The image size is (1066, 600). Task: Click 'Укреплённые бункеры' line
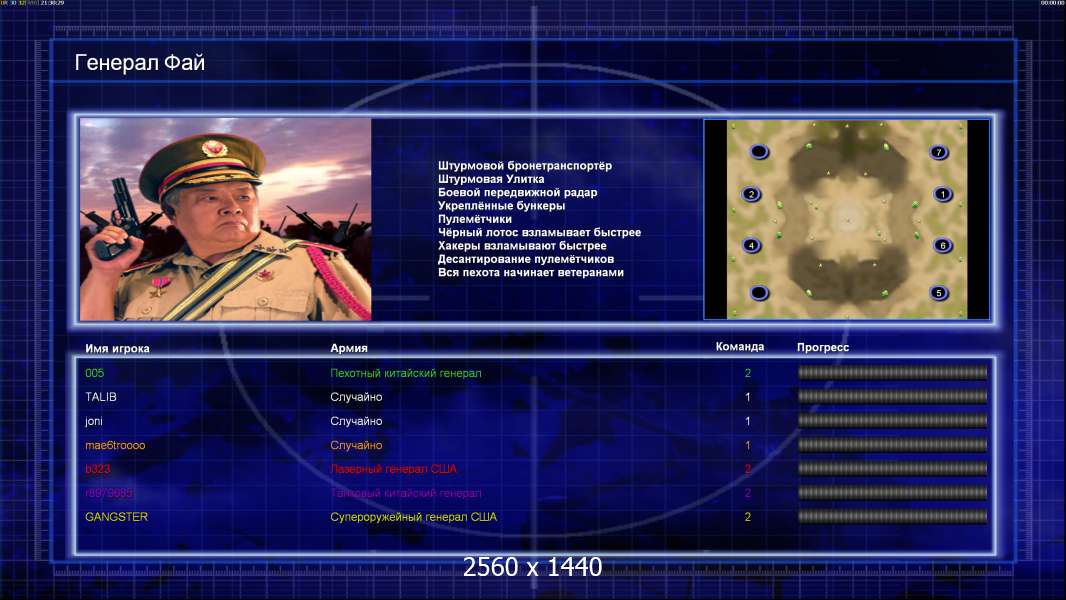pyautogui.click(x=501, y=206)
